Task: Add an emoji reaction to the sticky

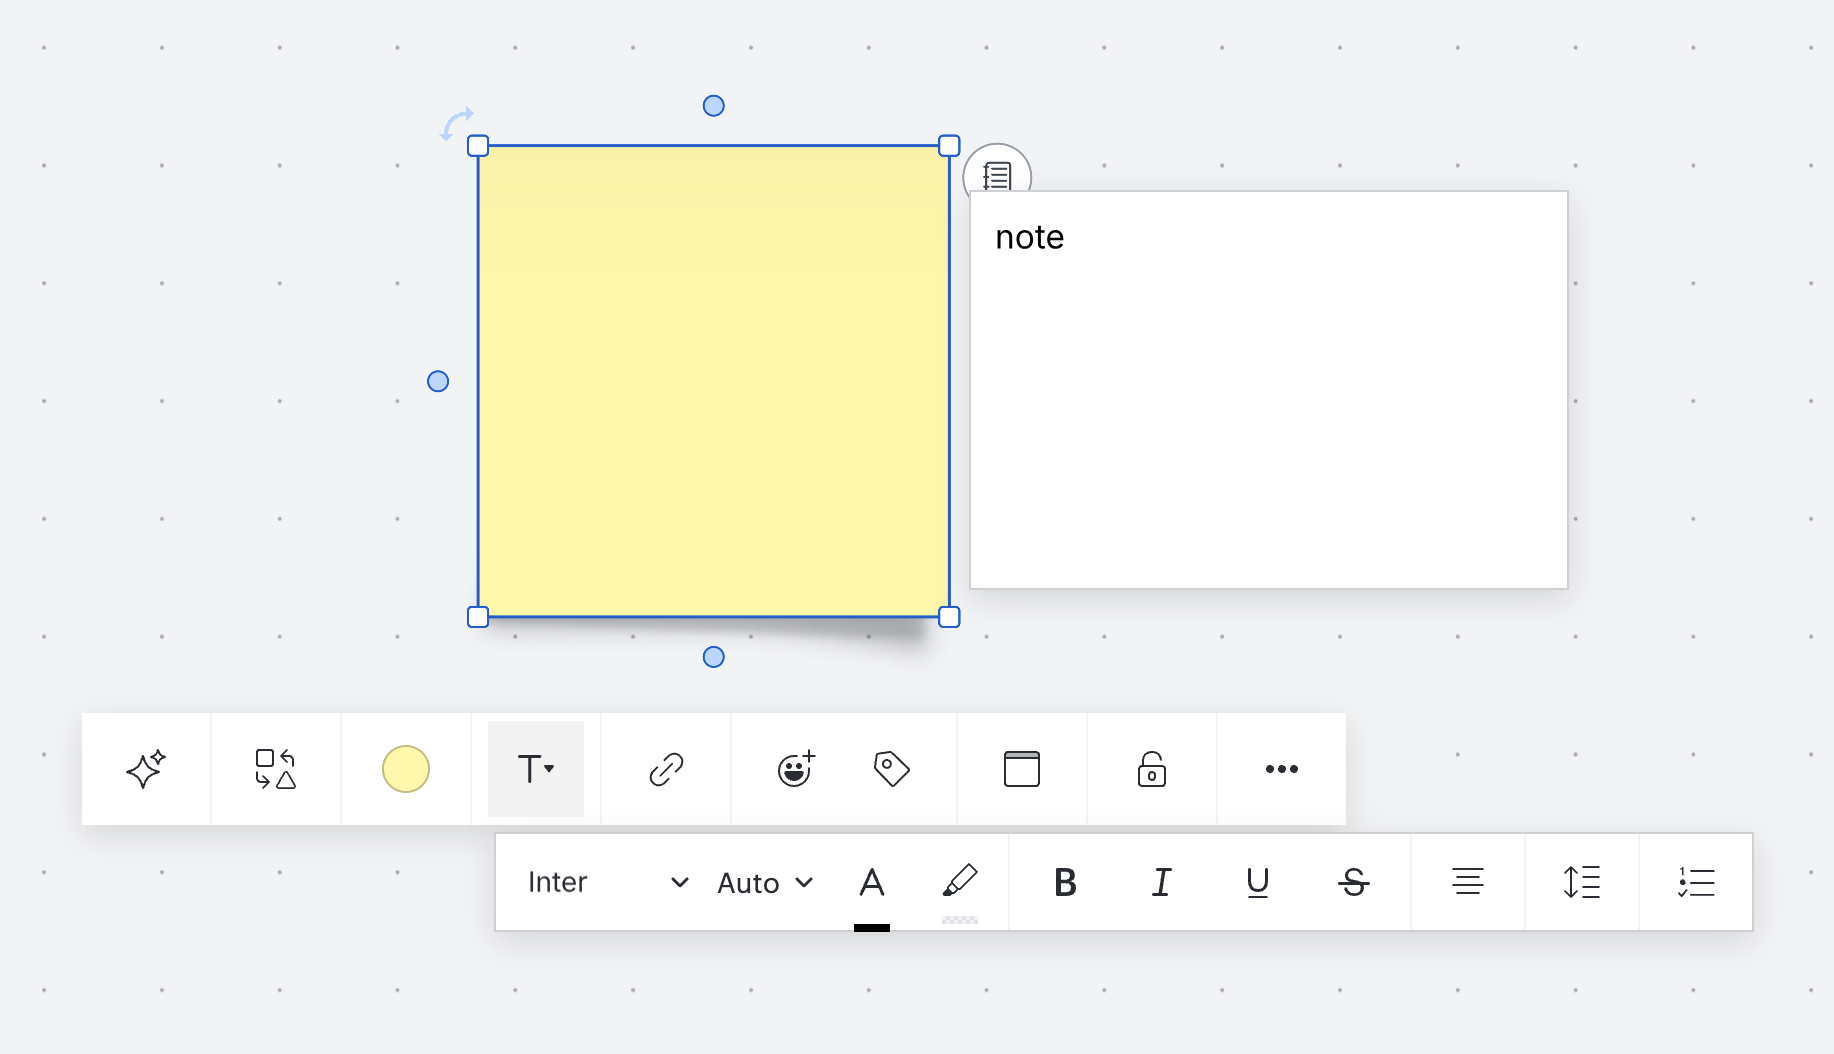Action: click(796, 768)
